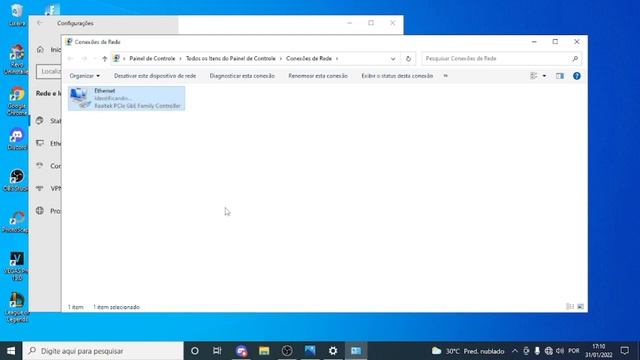The height and width of the screenshot is (360, 640).
Task: Click Diagnosticar esta conexão
Action: point(242,76)
